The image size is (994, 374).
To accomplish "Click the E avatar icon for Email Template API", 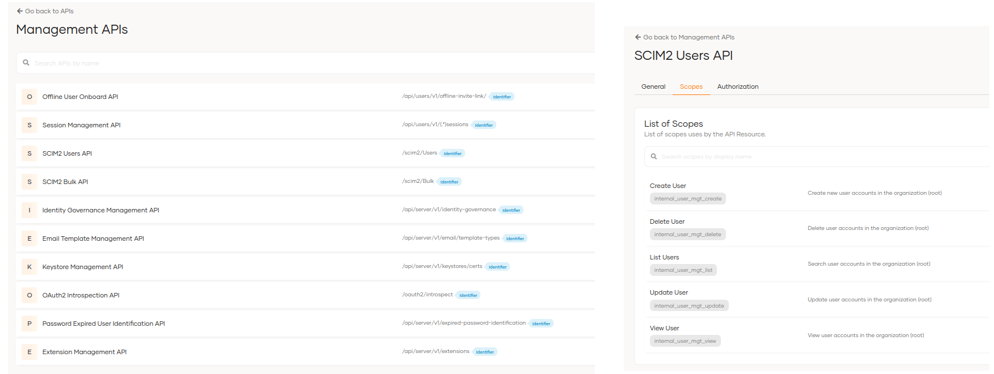I will [x=29, y=238].
